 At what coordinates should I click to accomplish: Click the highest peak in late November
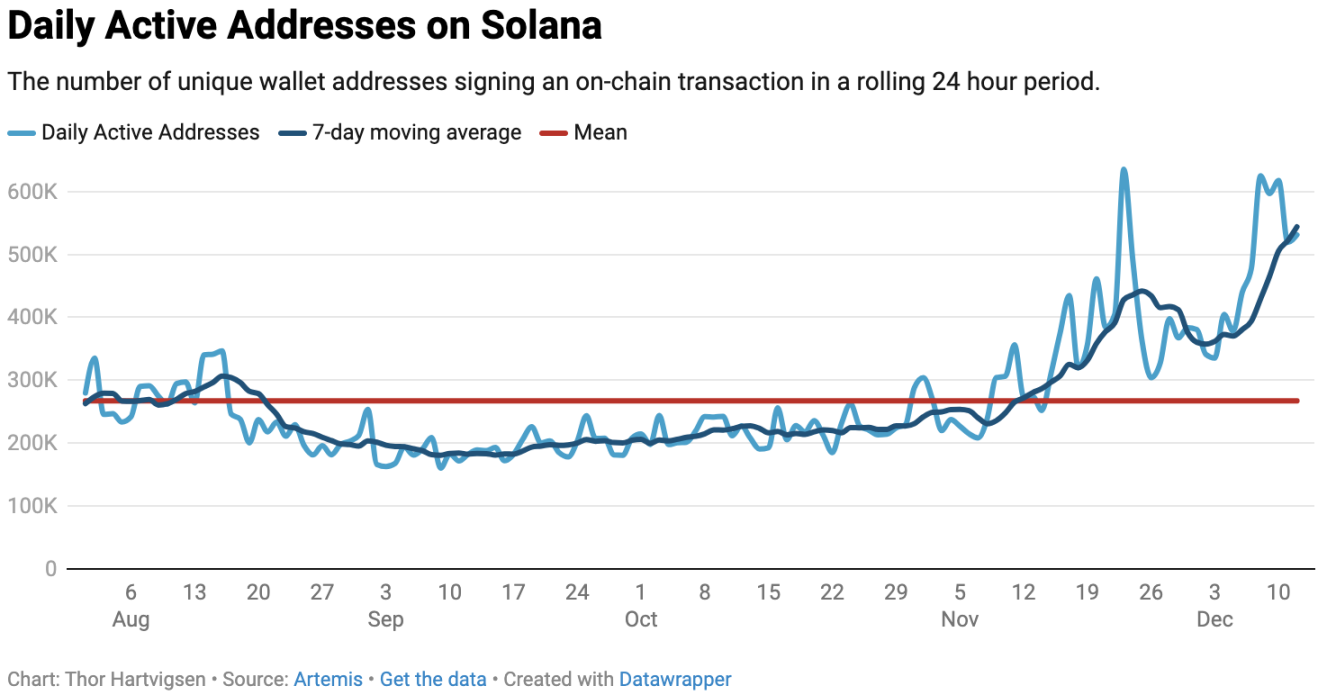(x=1123, y=171)
